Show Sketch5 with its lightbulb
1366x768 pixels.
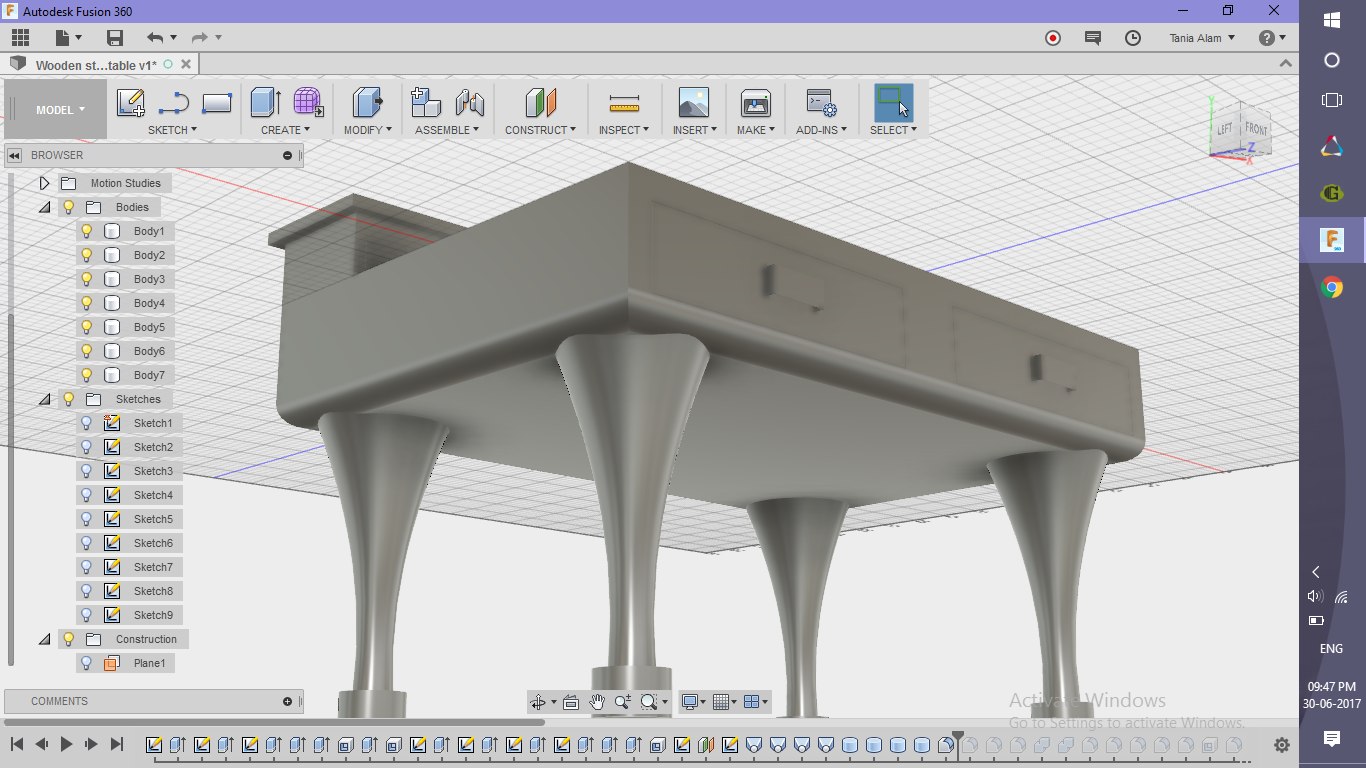click(86, 519)
